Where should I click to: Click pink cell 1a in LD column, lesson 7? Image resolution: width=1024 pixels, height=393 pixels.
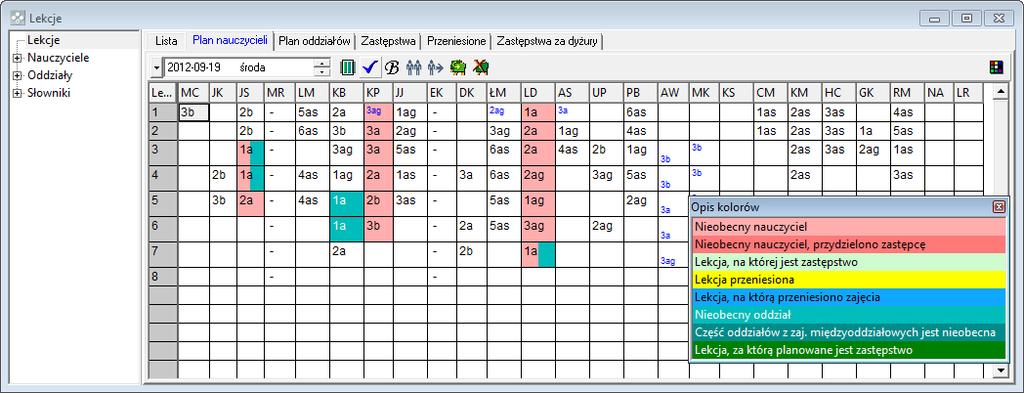(x=538, y=254)
